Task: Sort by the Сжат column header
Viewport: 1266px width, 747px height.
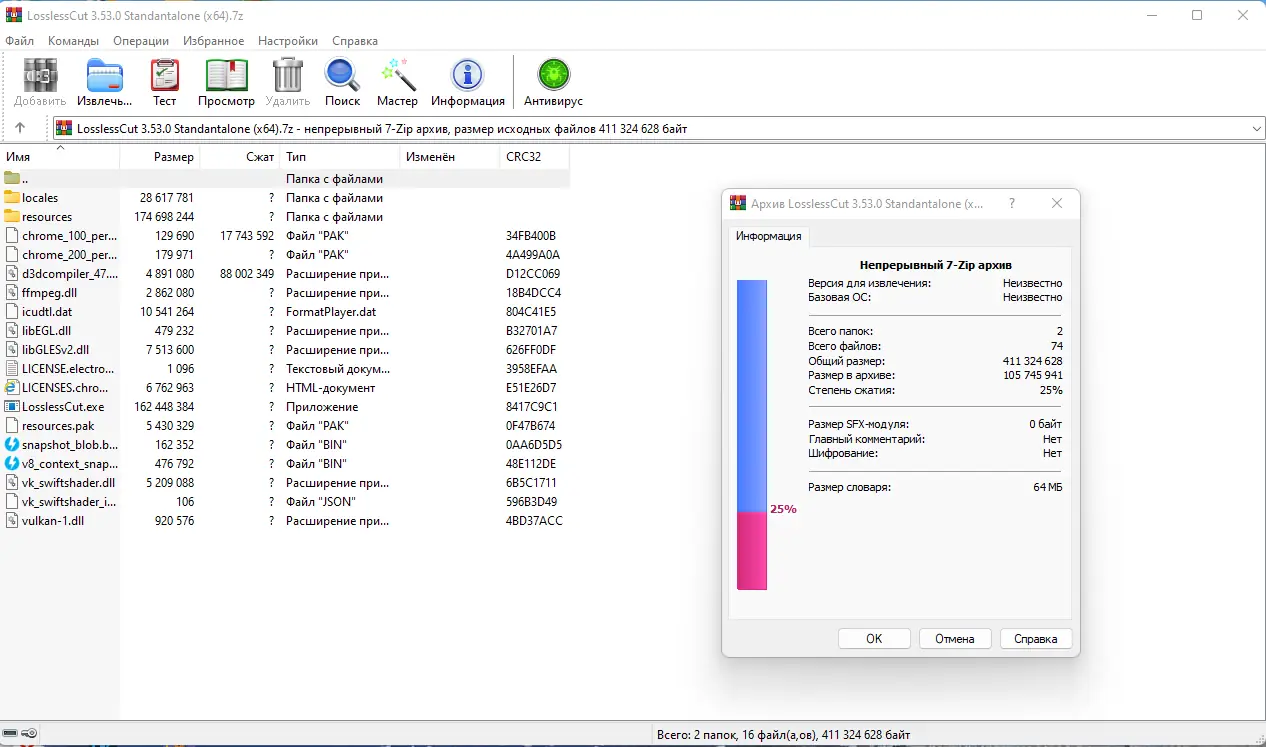Action: 240,157
